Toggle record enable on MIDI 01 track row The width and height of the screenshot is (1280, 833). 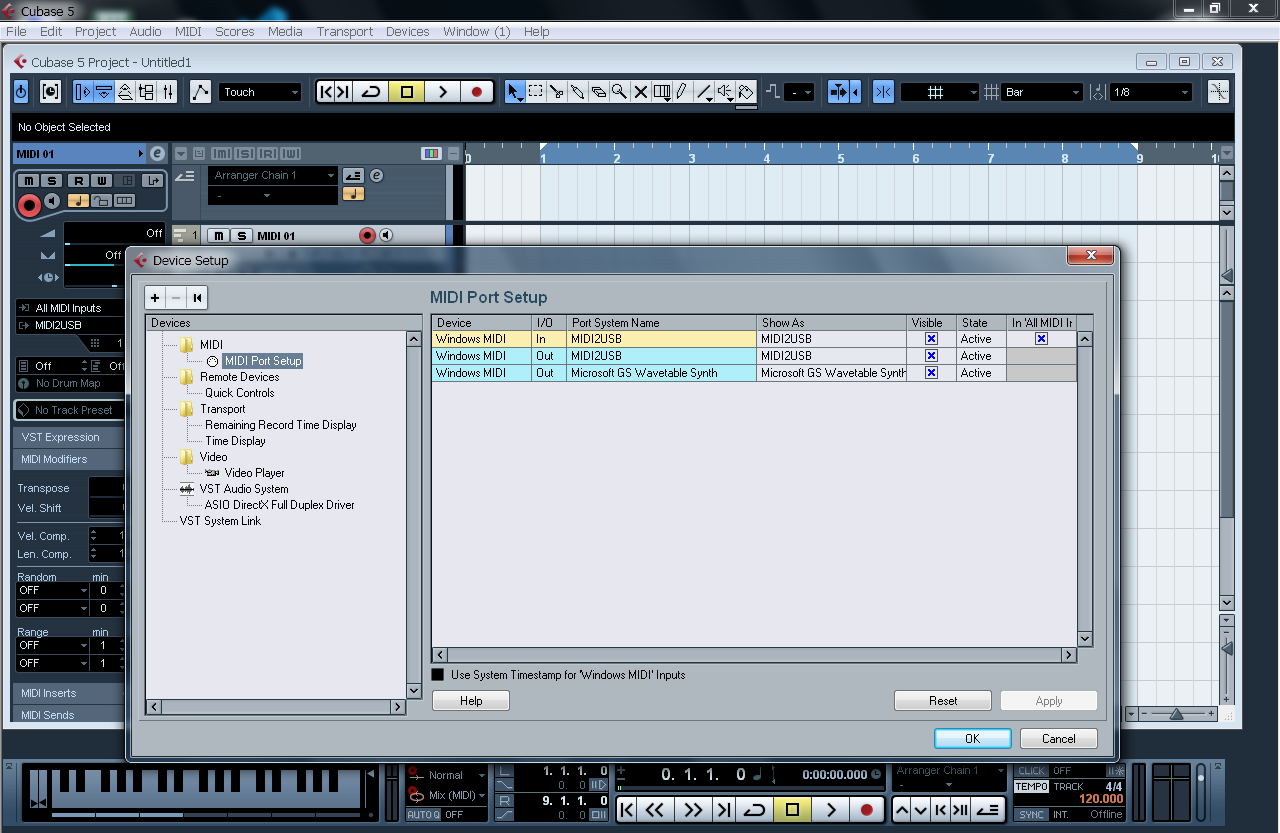(367, 236)
